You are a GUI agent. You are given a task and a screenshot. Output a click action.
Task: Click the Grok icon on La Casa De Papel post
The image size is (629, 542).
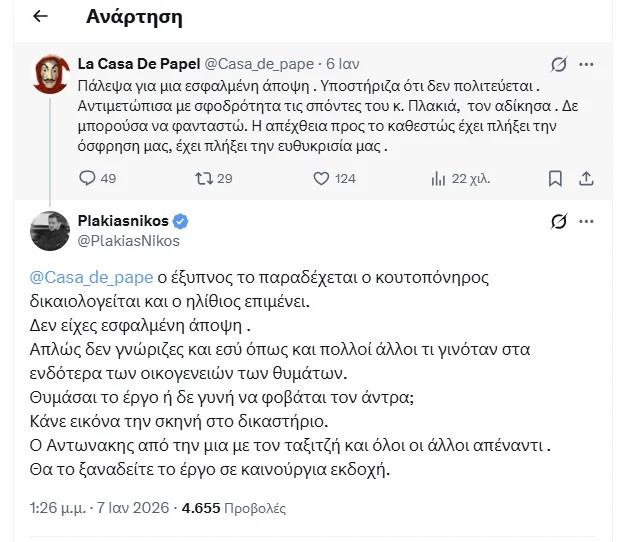tap(560, 64)
